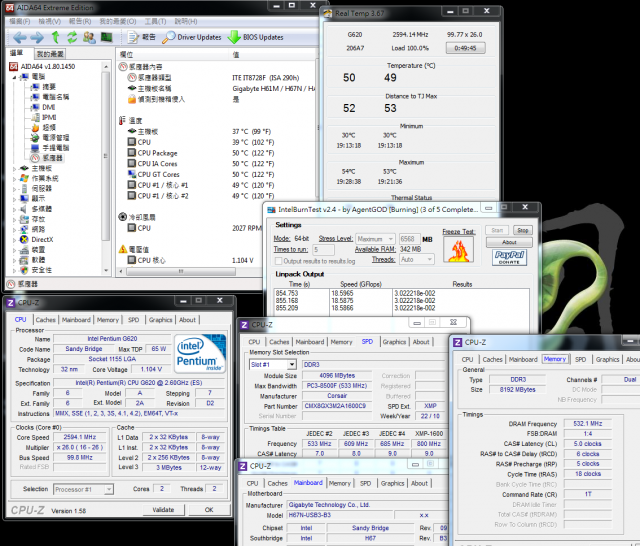
Task: Click the flame Freeze Test icon in IntelBurnTest
Action: coord(458,249)
